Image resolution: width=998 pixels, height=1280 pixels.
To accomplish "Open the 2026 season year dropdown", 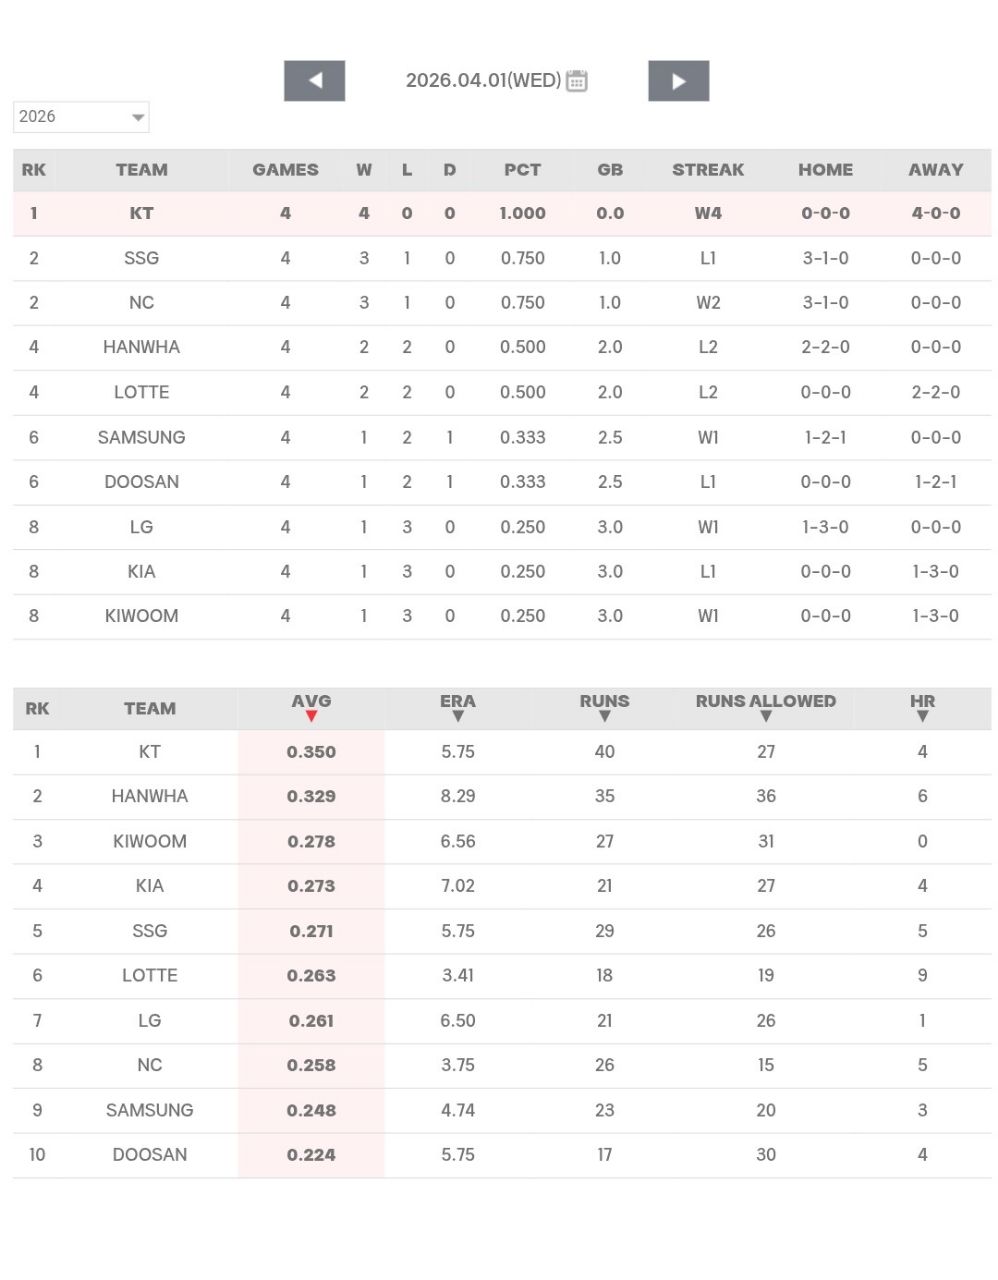I will click(x=81, y=117).
